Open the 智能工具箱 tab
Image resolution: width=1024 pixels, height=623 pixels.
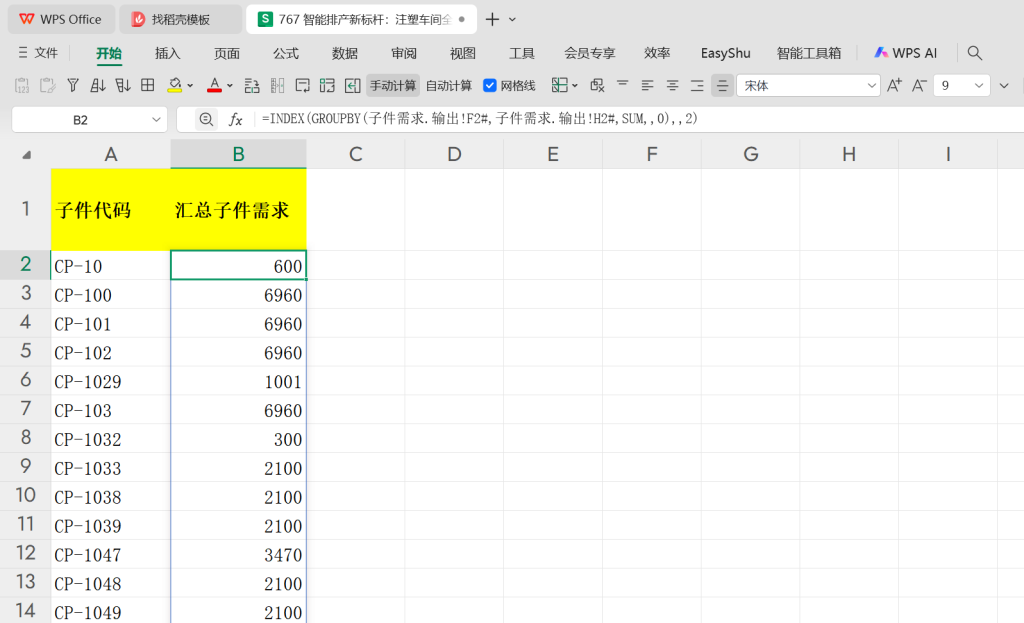point(808,54)
